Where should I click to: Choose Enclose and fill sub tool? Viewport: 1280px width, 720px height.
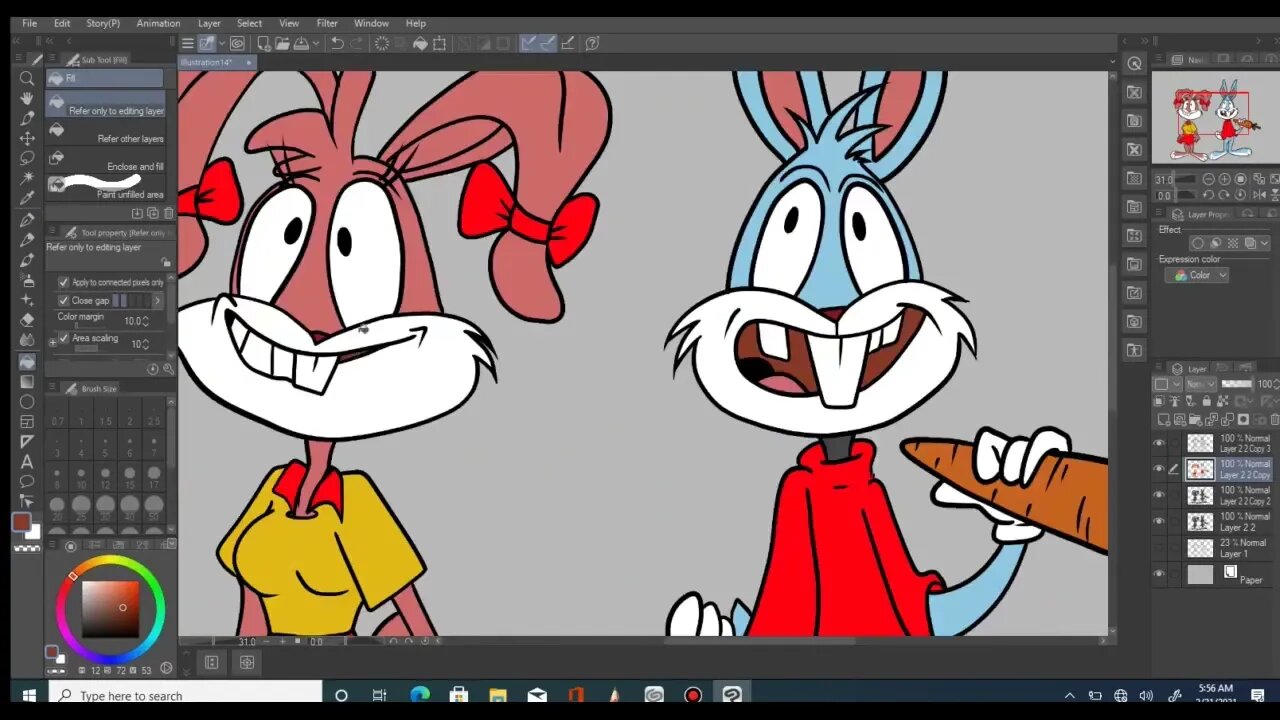[x=105, y=161]
